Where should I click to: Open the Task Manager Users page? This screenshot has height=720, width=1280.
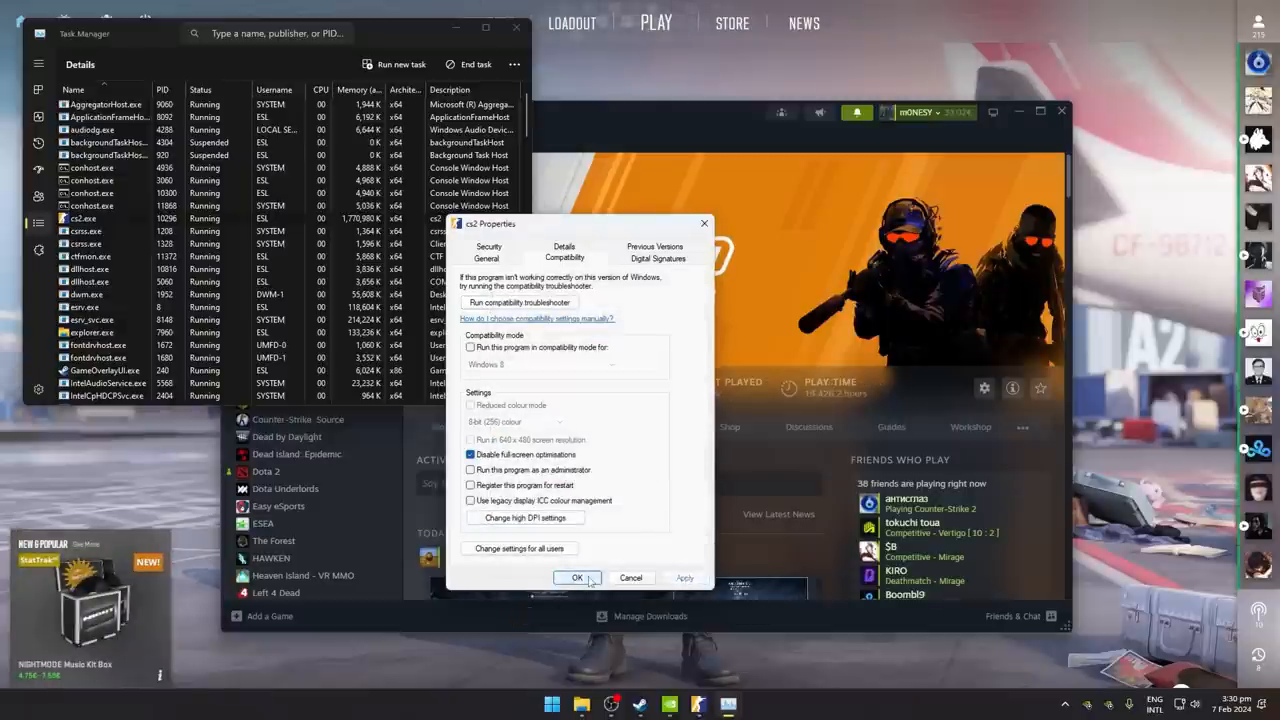[38, 196]
